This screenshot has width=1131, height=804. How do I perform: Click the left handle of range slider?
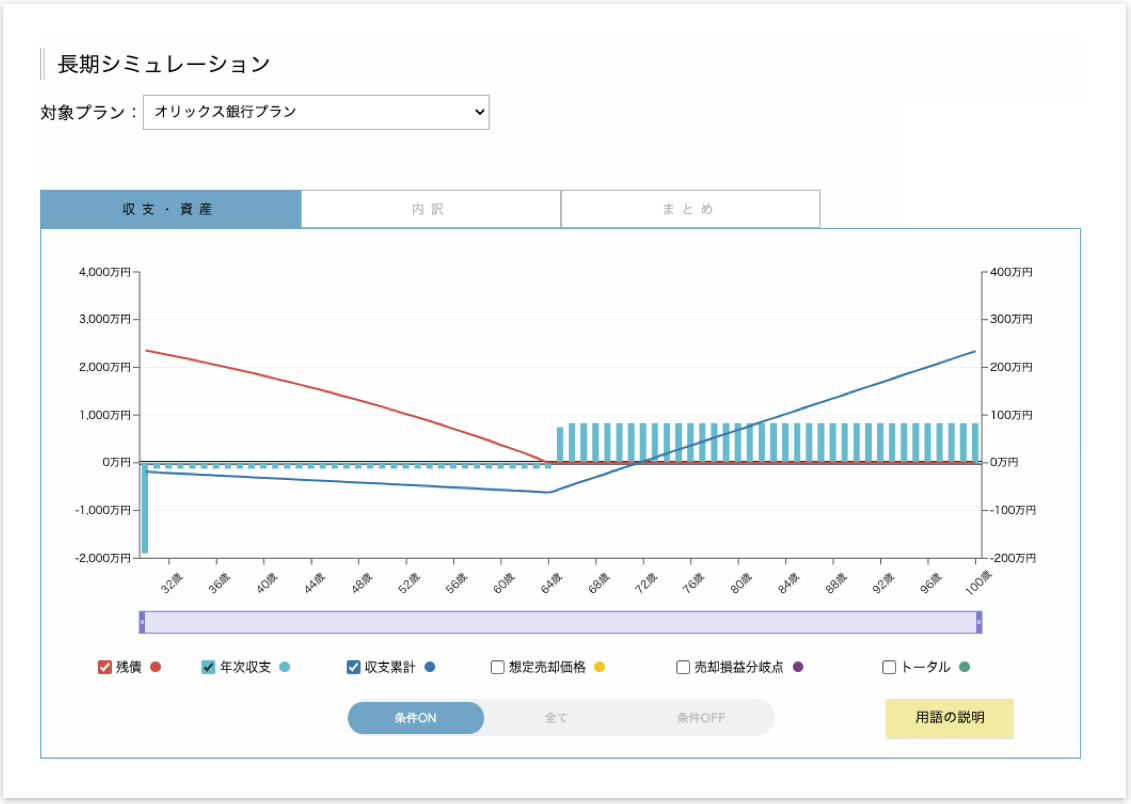pyautogui.click(x=142, y=622)
